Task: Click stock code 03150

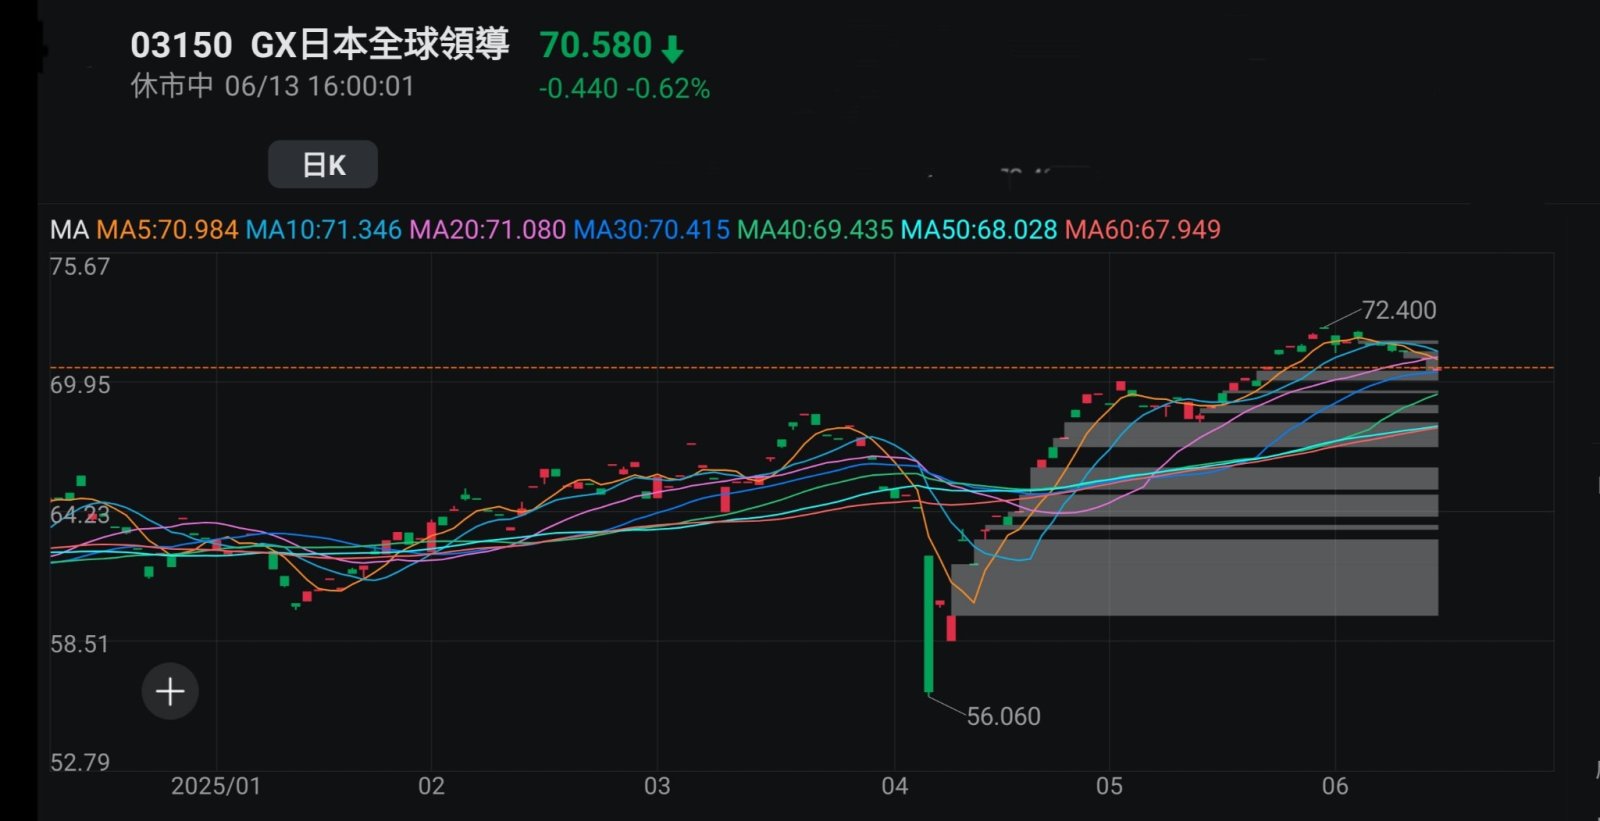Action: 181,45
